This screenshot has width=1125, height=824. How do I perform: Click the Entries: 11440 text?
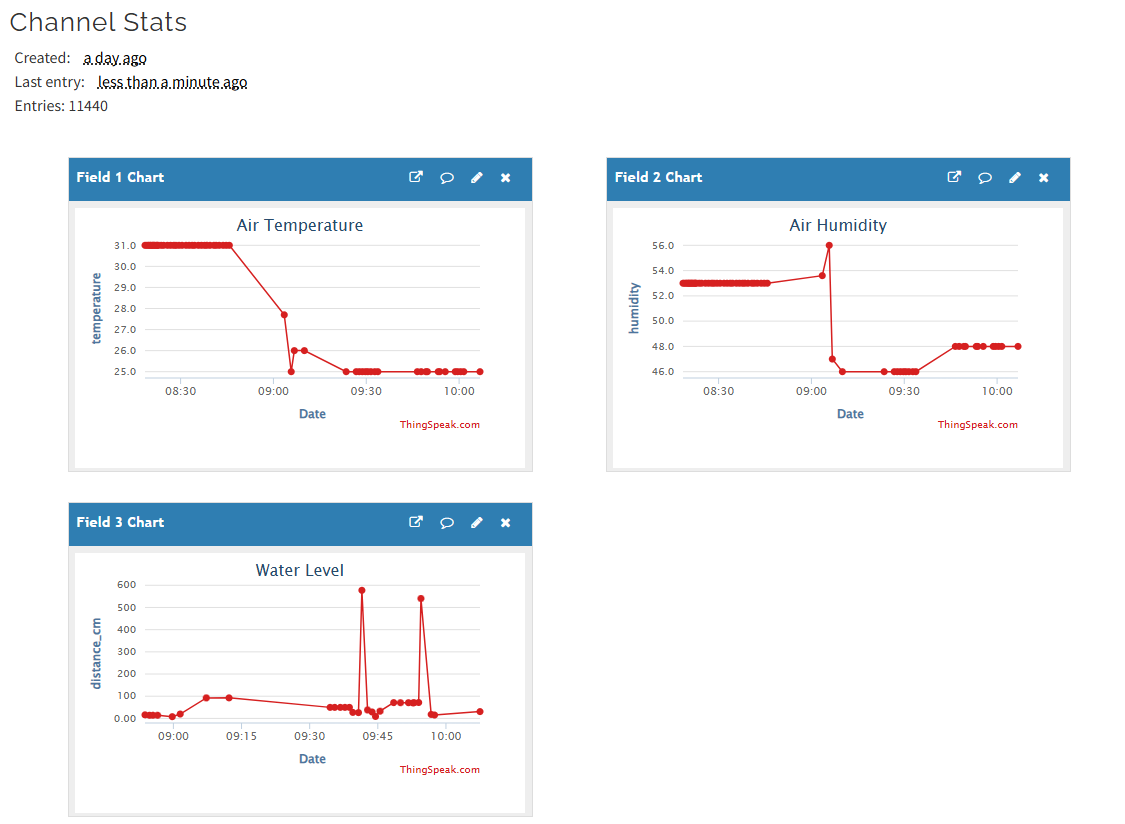(61, 106)
